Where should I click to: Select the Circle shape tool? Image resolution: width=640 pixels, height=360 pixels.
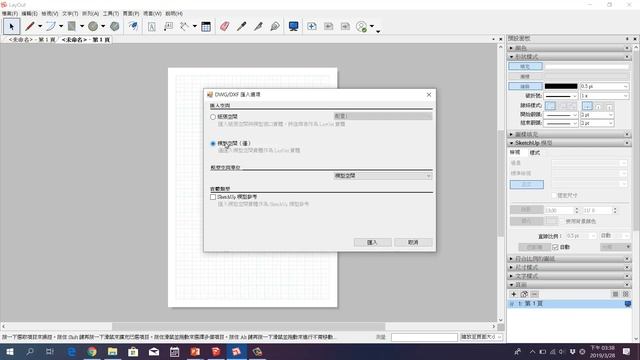[x=93, y=27]
